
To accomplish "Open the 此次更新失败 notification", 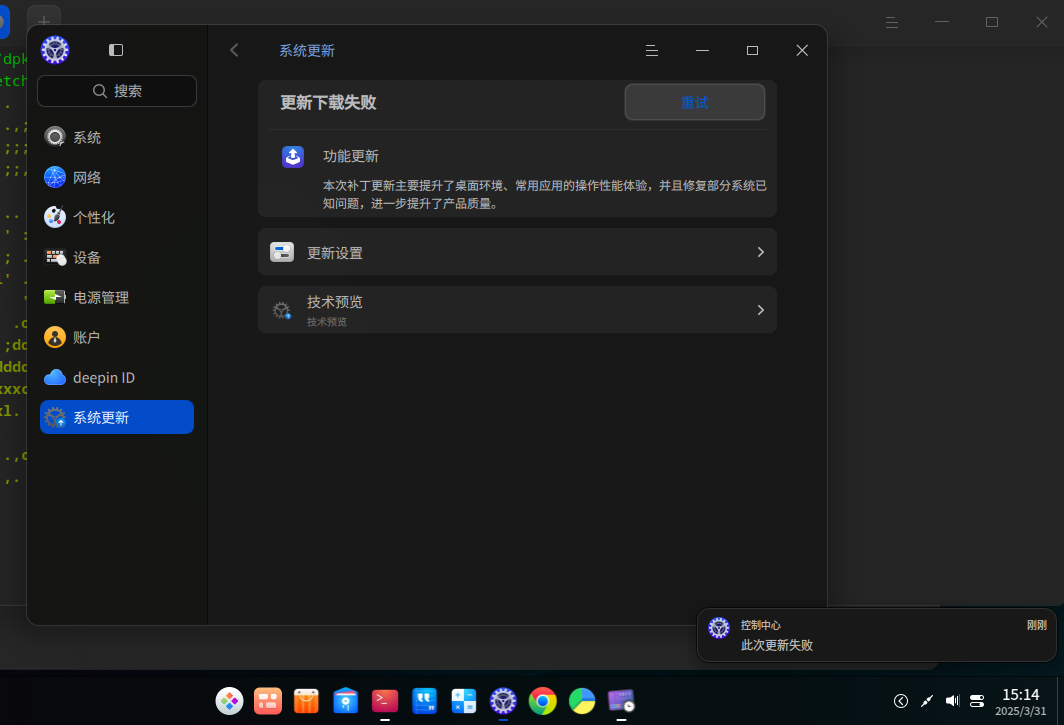I will point(877,635).
